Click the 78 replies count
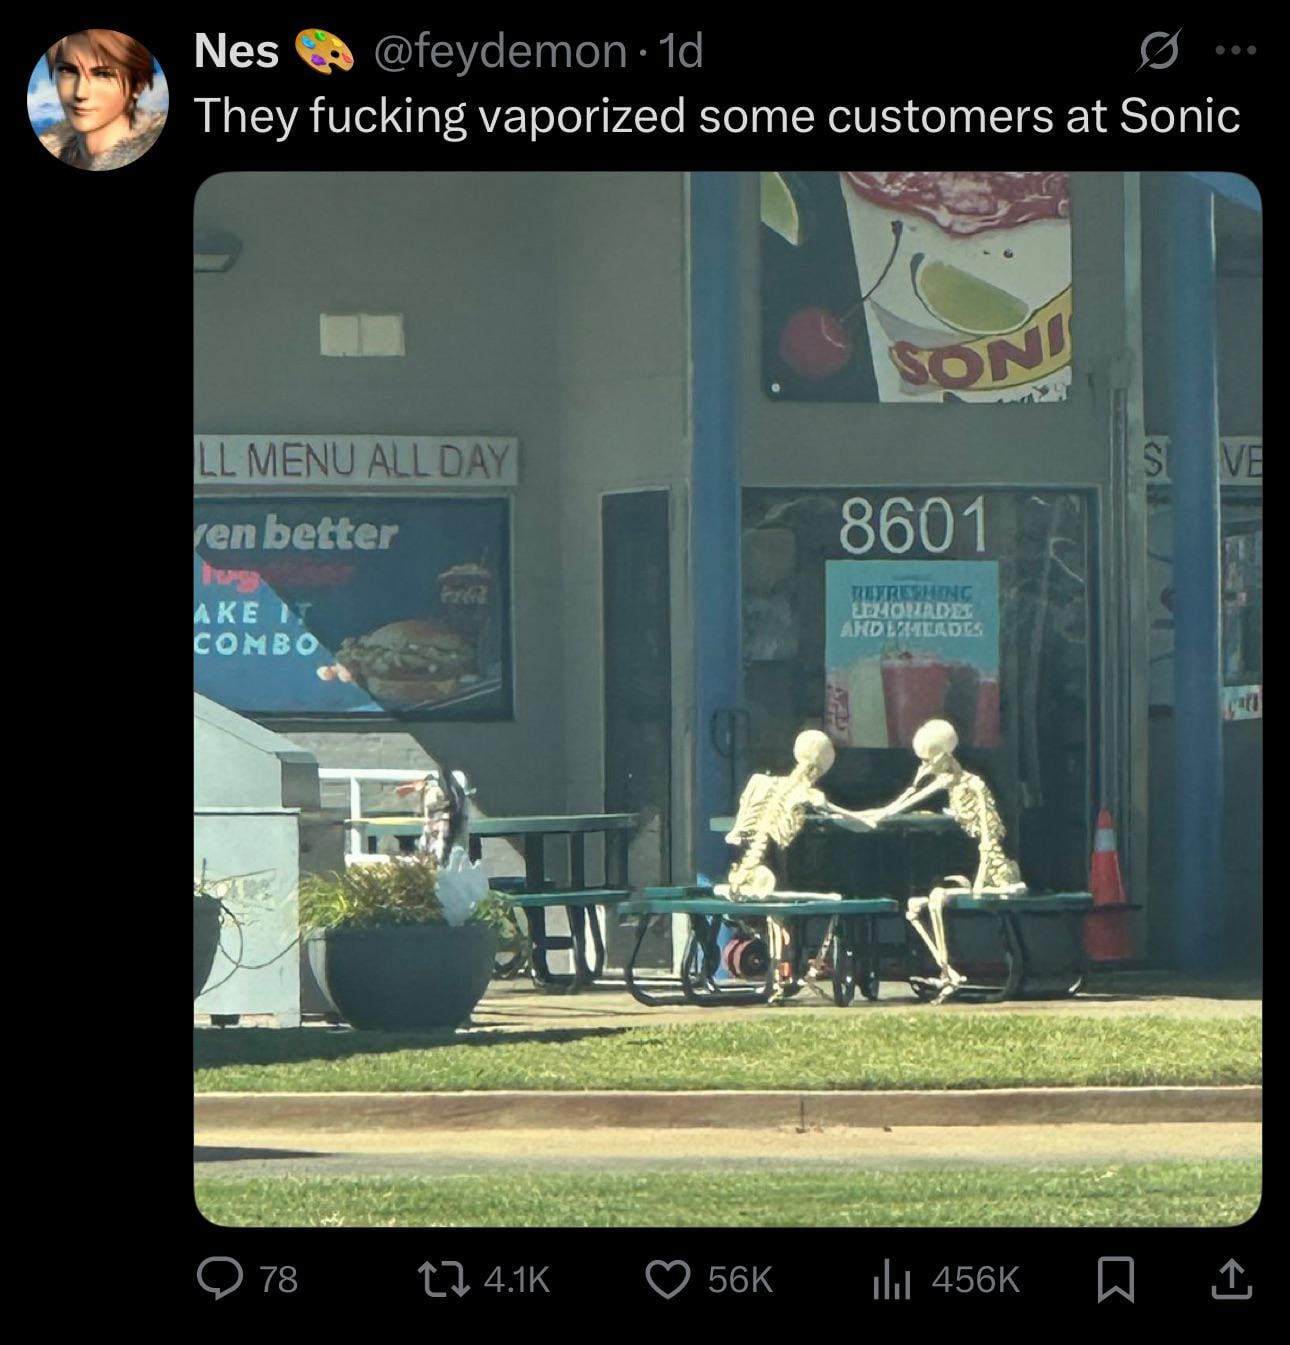 pos(279,1280)
